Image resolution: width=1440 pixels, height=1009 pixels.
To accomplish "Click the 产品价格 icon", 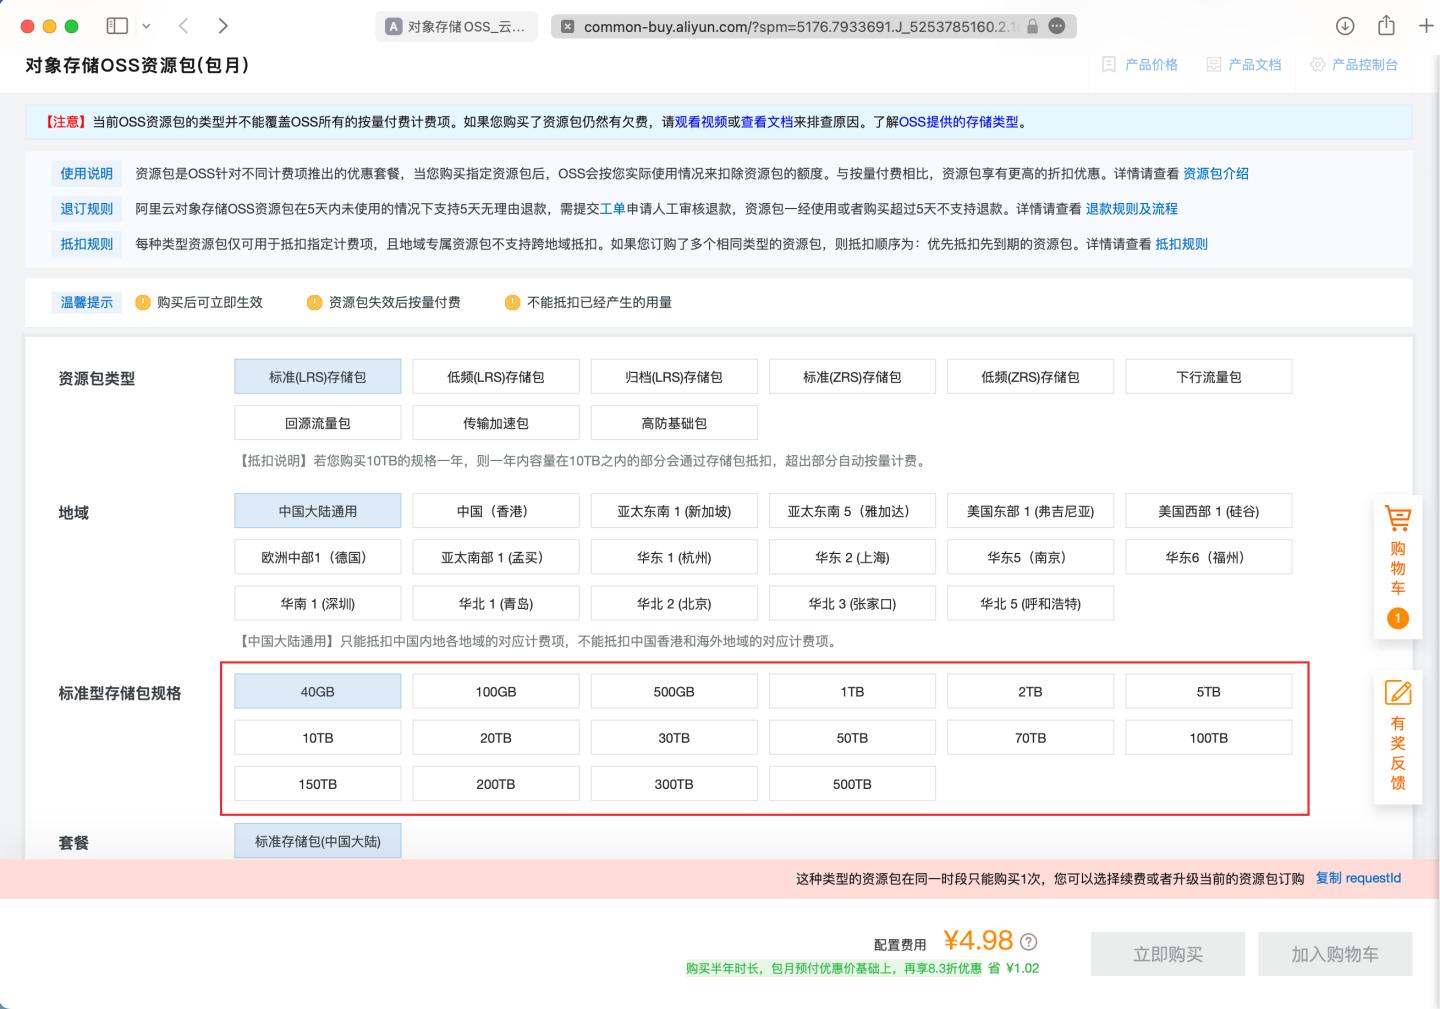I will click(x=1107, y=64).
